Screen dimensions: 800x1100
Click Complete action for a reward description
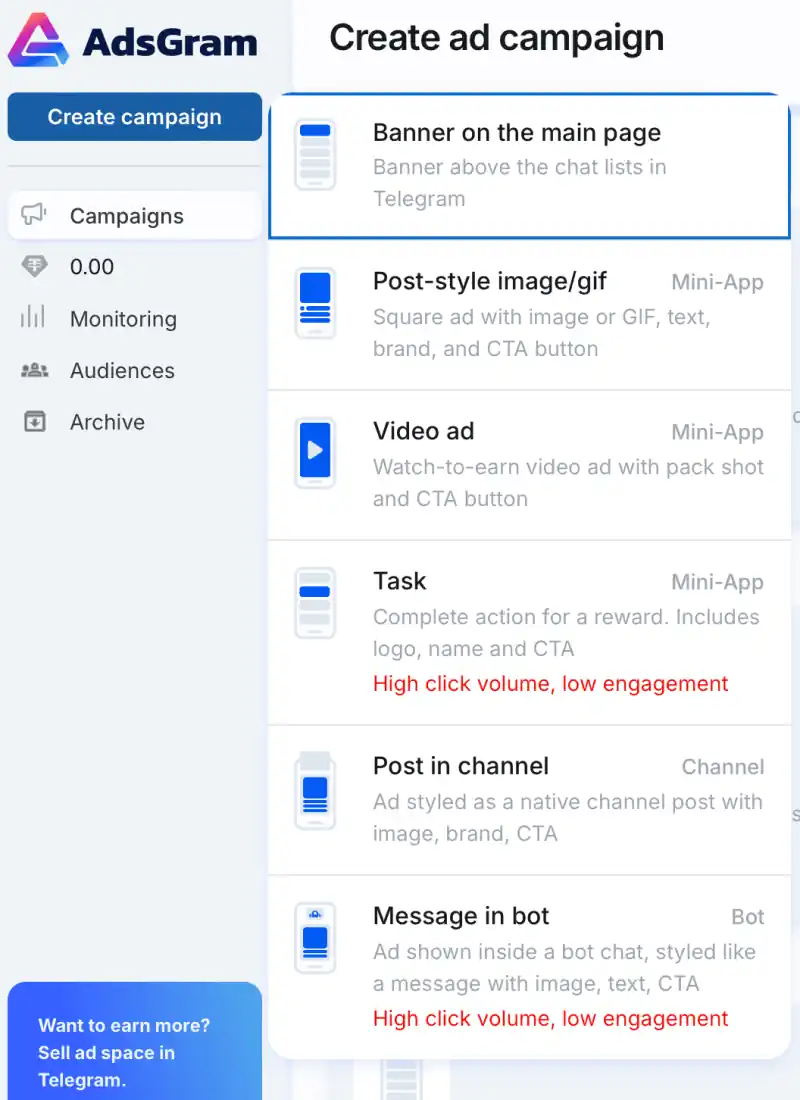pos(566,633)
